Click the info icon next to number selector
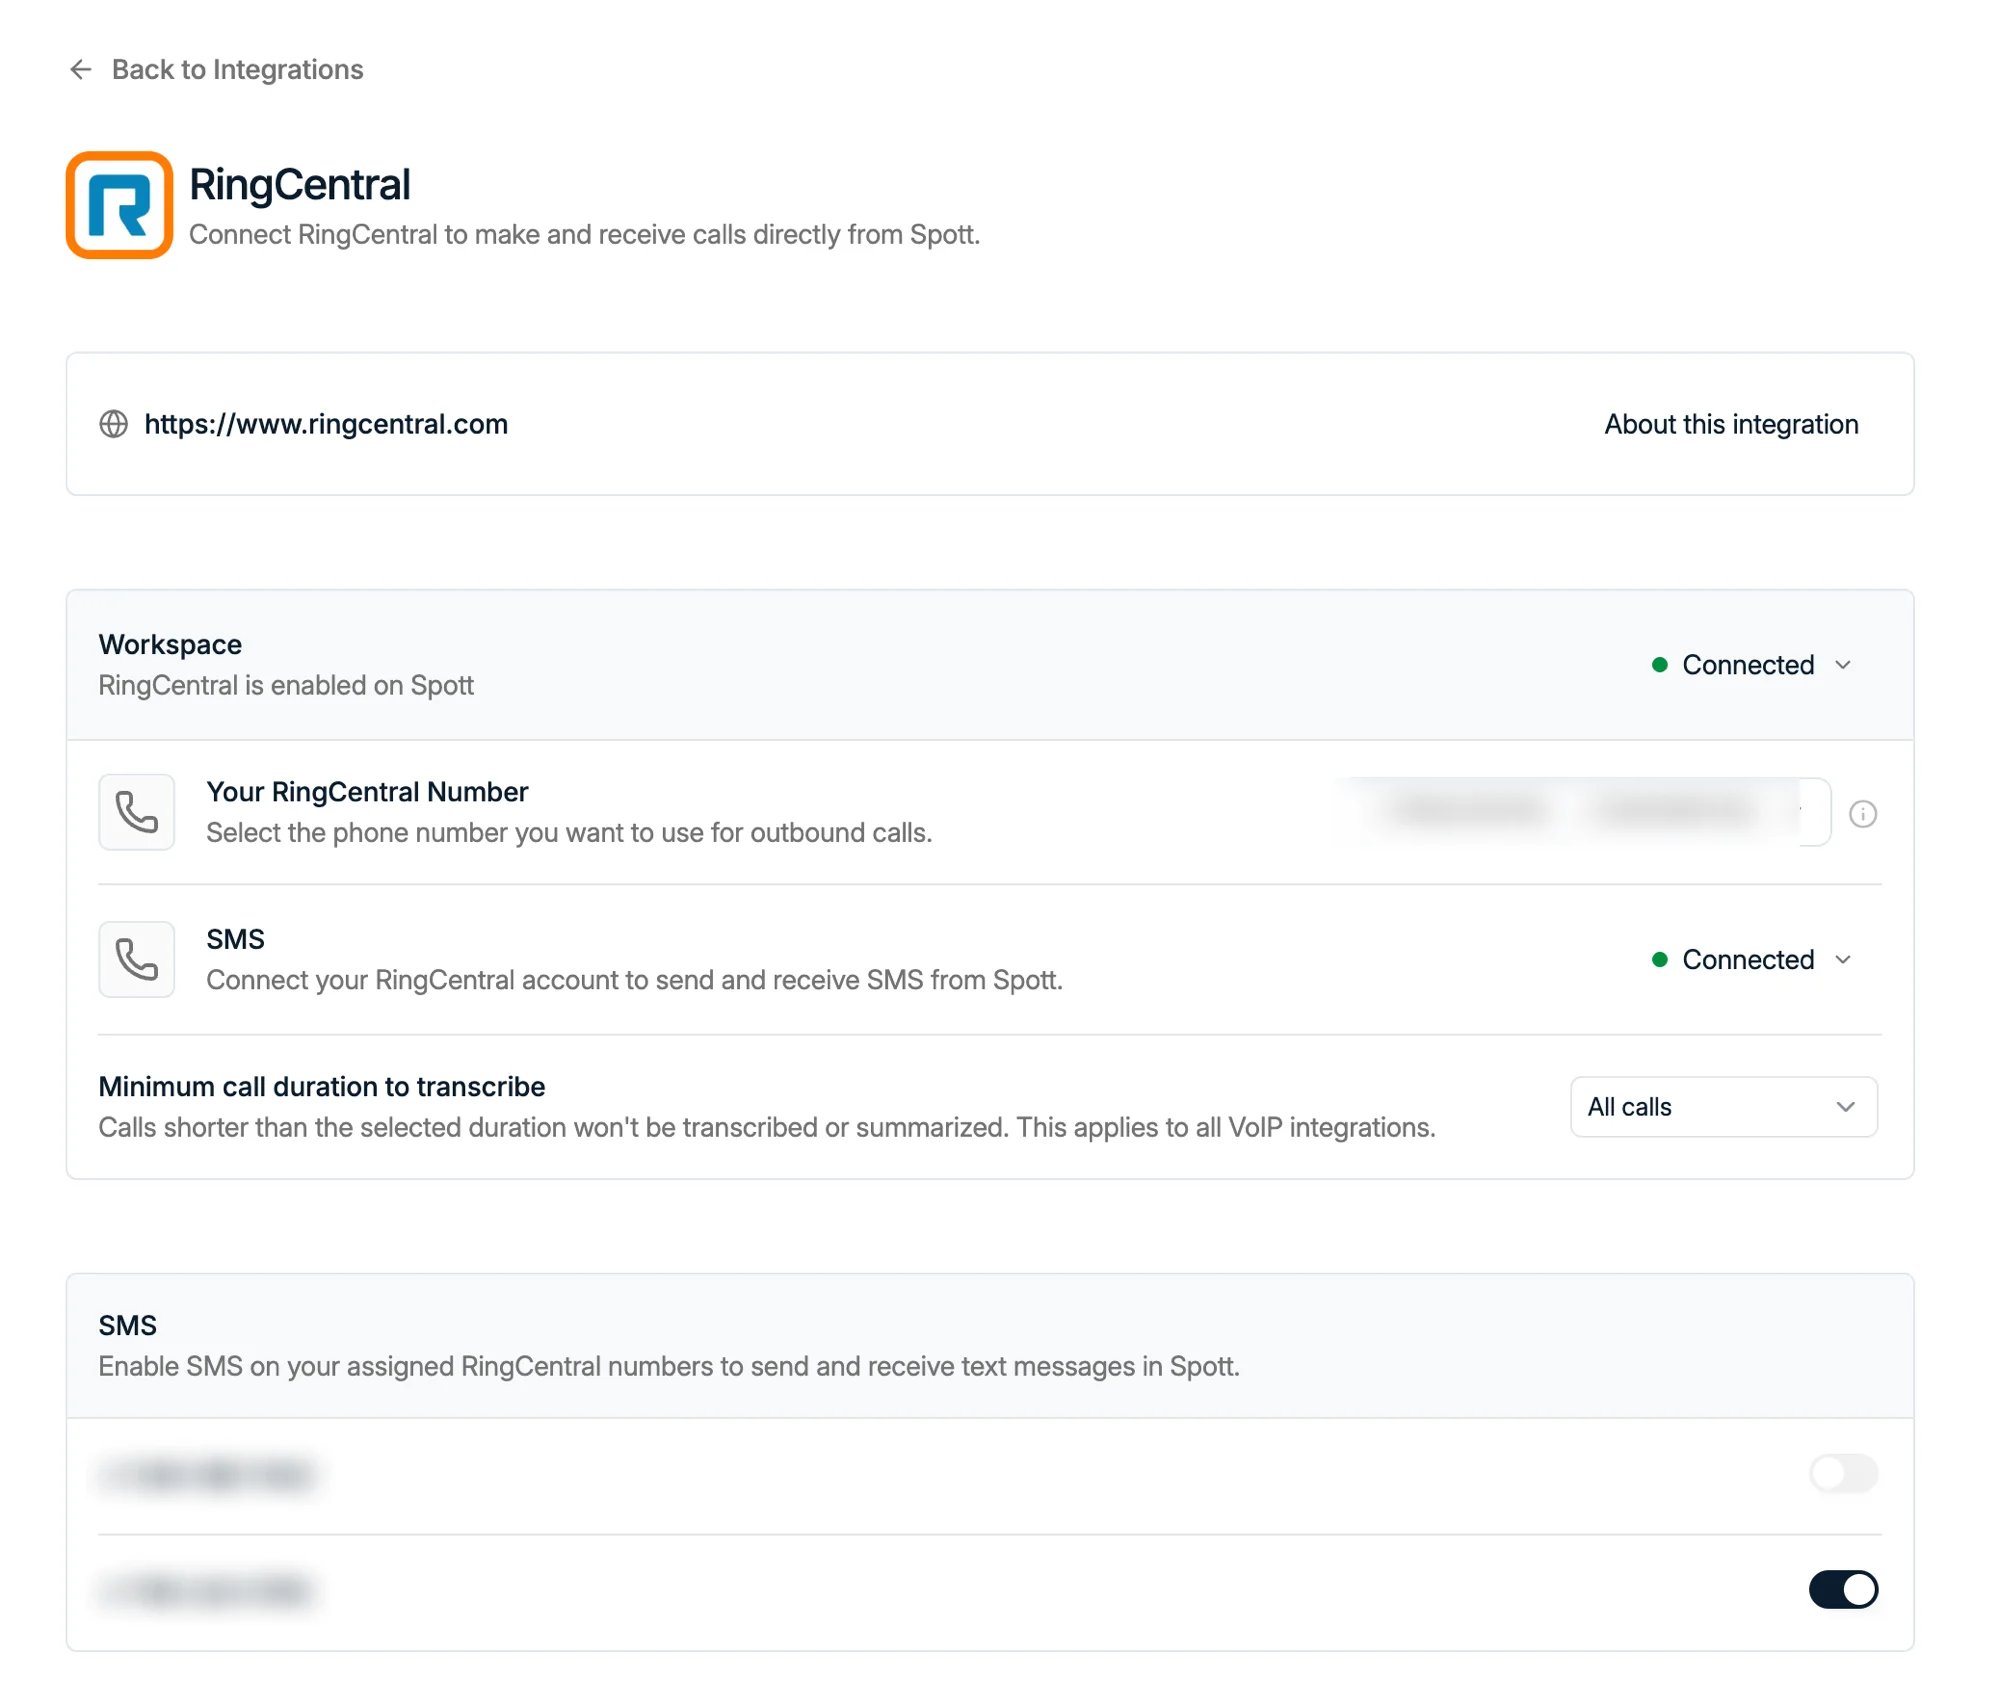 tap(1863, 814)
